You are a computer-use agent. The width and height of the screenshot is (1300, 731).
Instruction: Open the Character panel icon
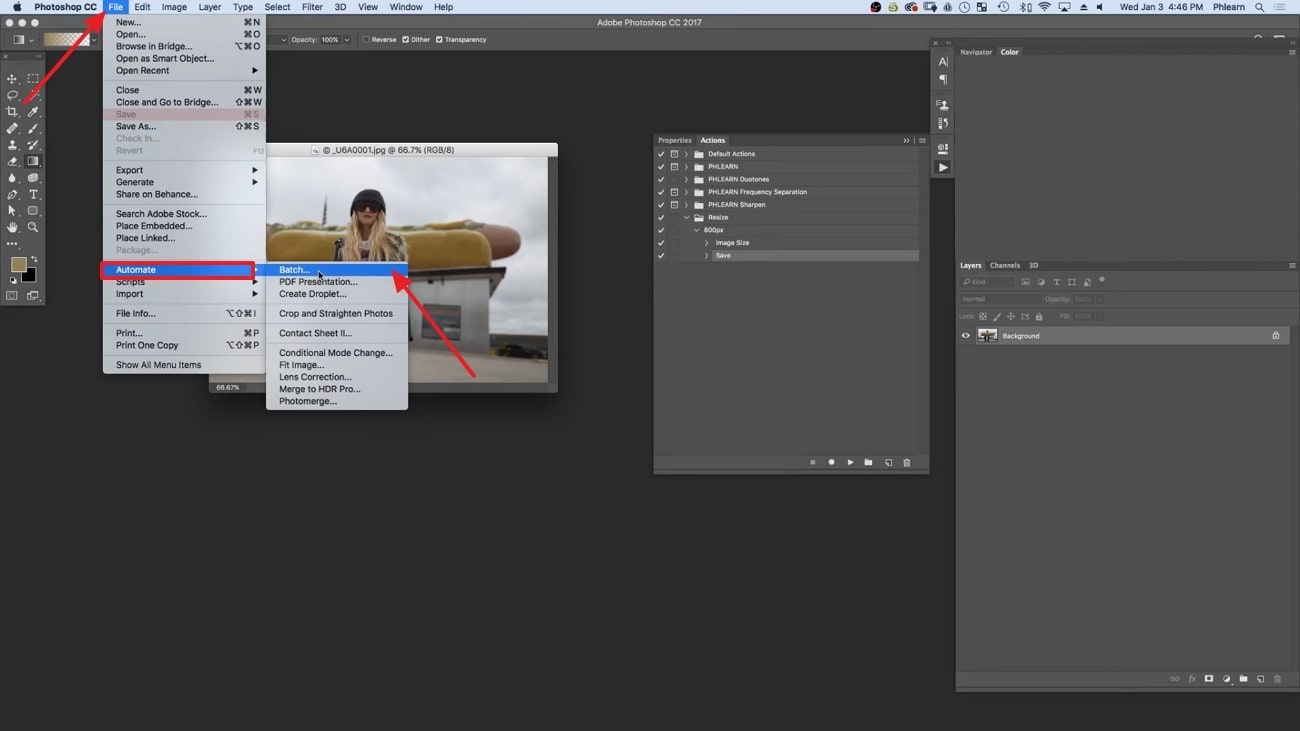(943, 62)
